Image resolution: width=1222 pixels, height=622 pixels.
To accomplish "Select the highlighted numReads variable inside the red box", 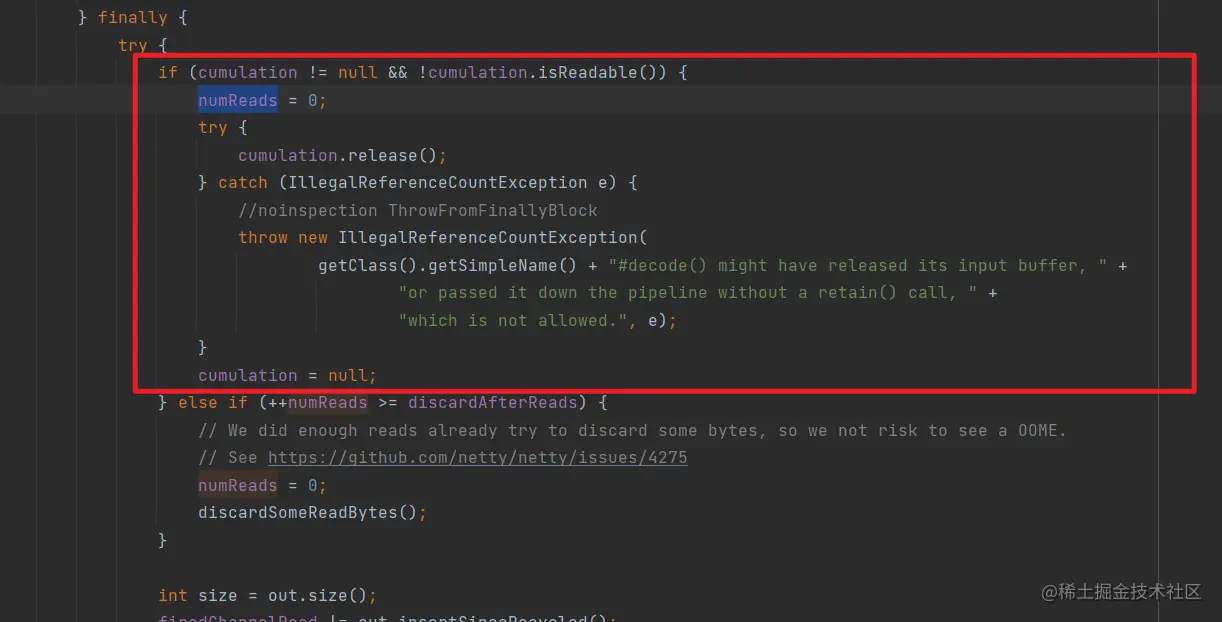I will pyautogui.click(x=238, y=100).
